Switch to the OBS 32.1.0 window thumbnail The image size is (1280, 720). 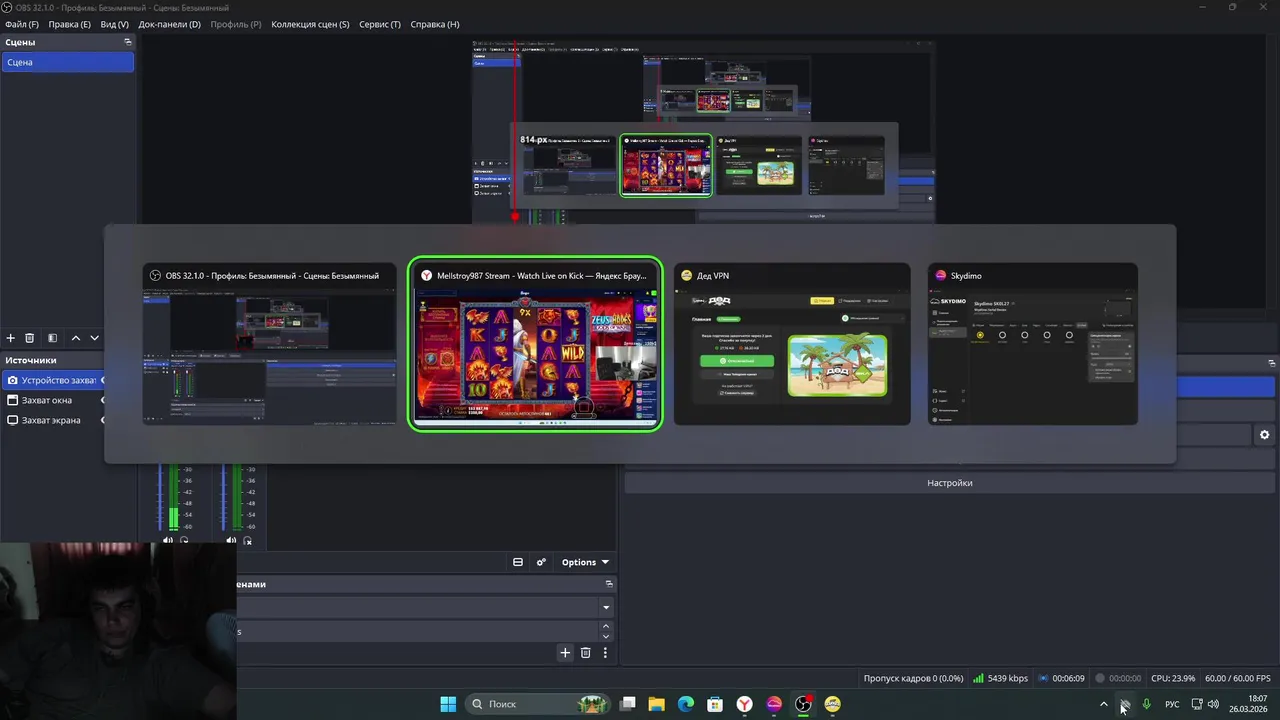(x=269, y=344)
